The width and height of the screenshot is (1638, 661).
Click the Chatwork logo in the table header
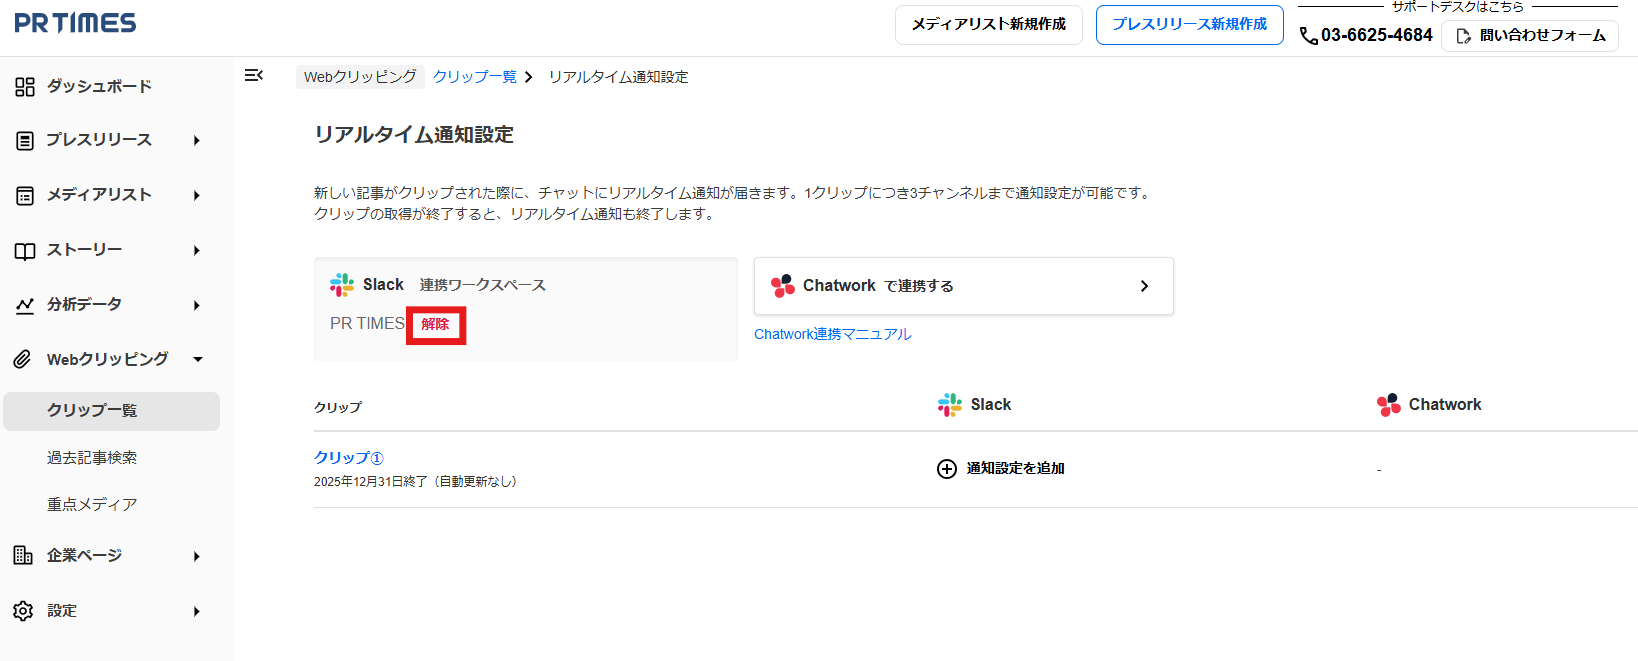(1388, 404)
